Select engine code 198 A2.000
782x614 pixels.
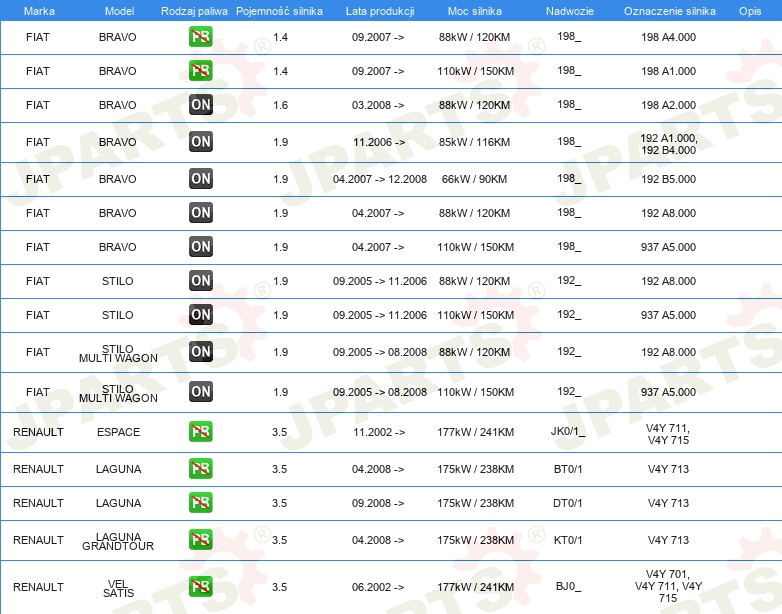click(668, 105)
